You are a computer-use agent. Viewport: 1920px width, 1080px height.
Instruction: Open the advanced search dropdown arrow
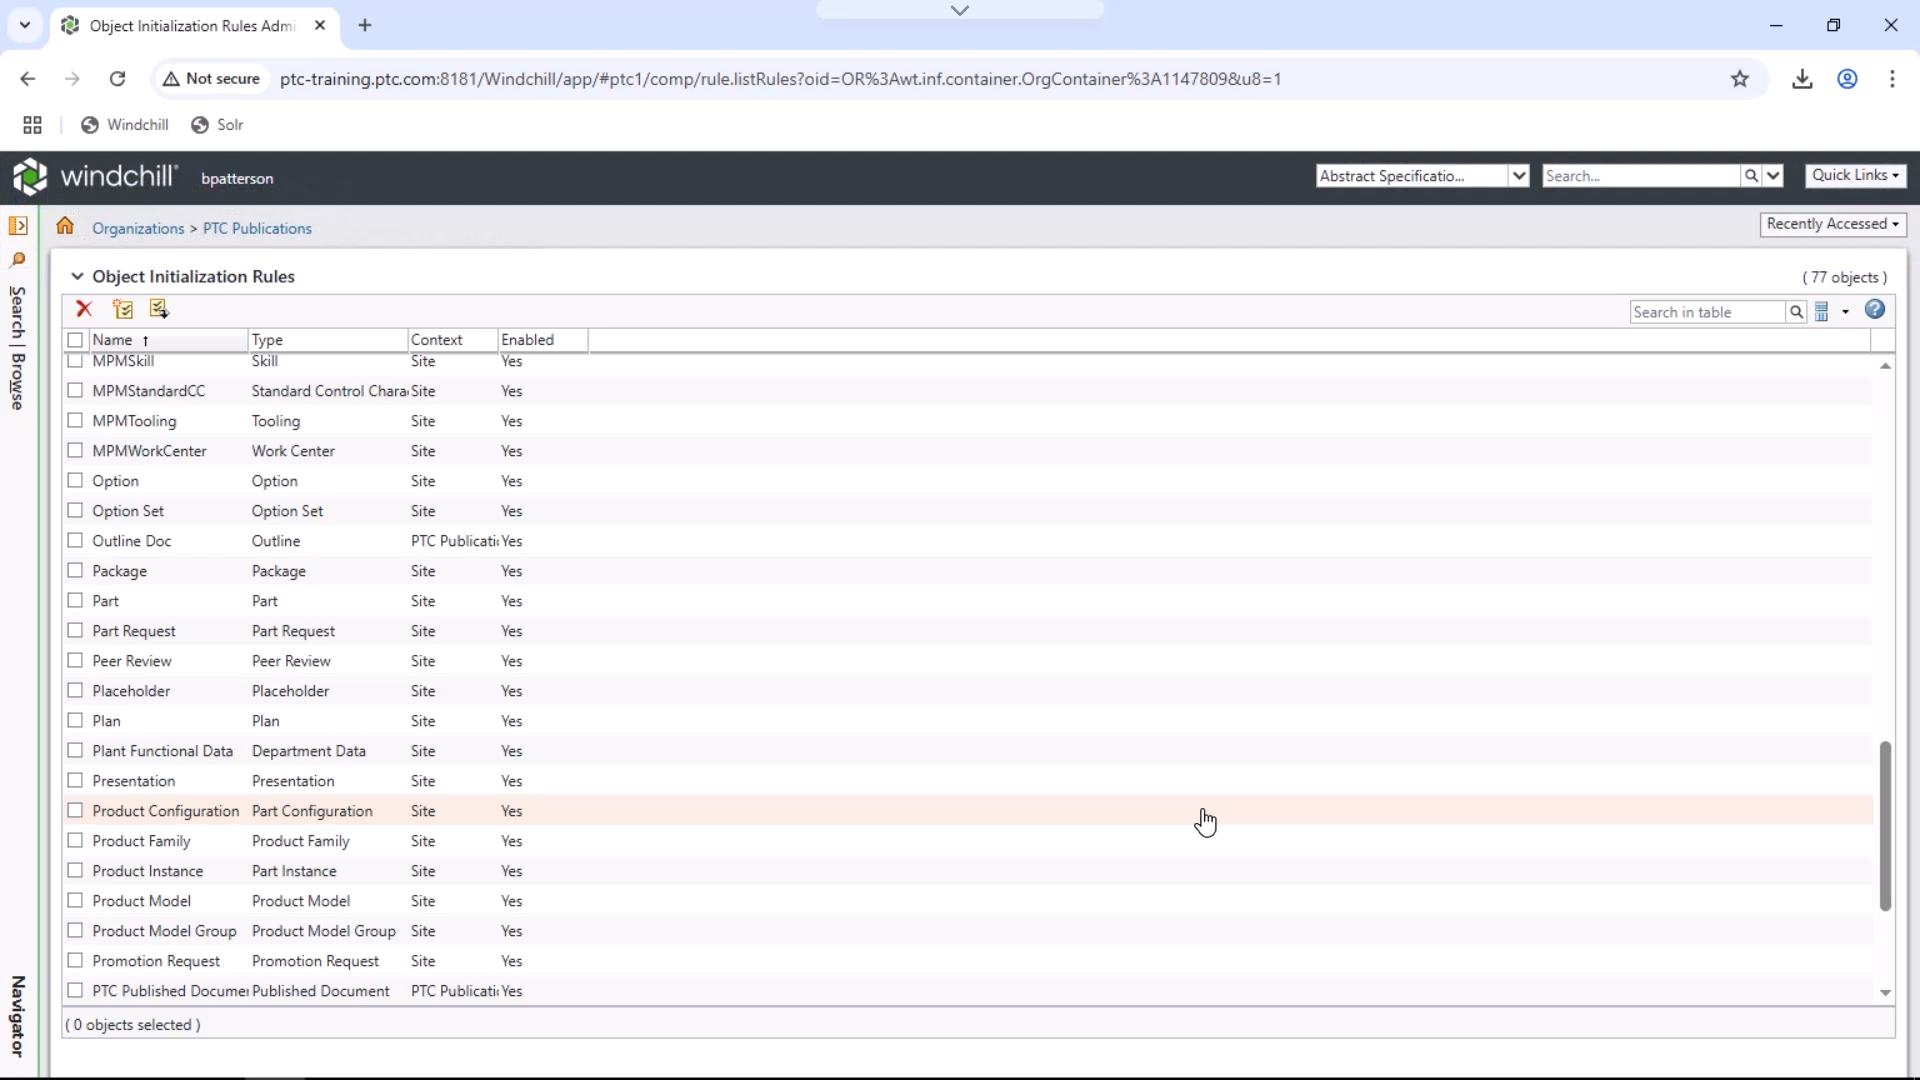point(1773,176)
